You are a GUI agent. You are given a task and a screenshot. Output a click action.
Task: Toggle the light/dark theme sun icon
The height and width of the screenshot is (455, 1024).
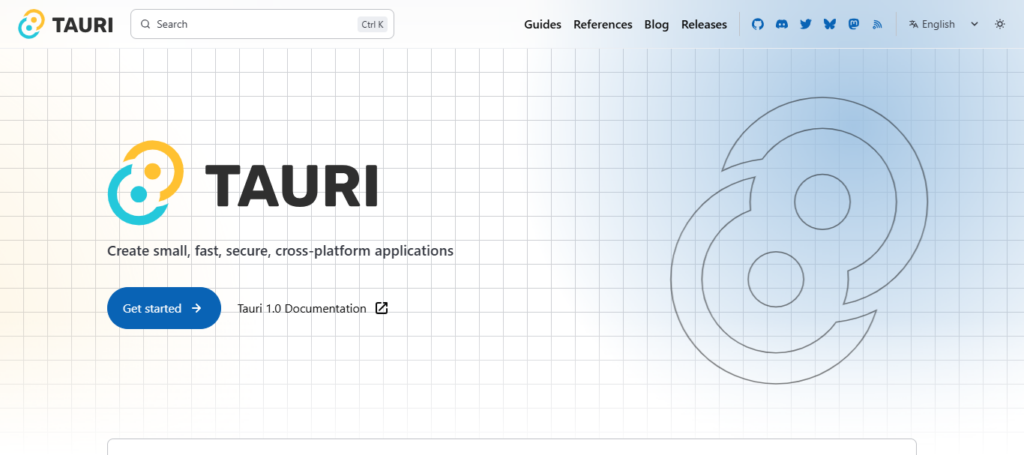(x=999, y=24)
